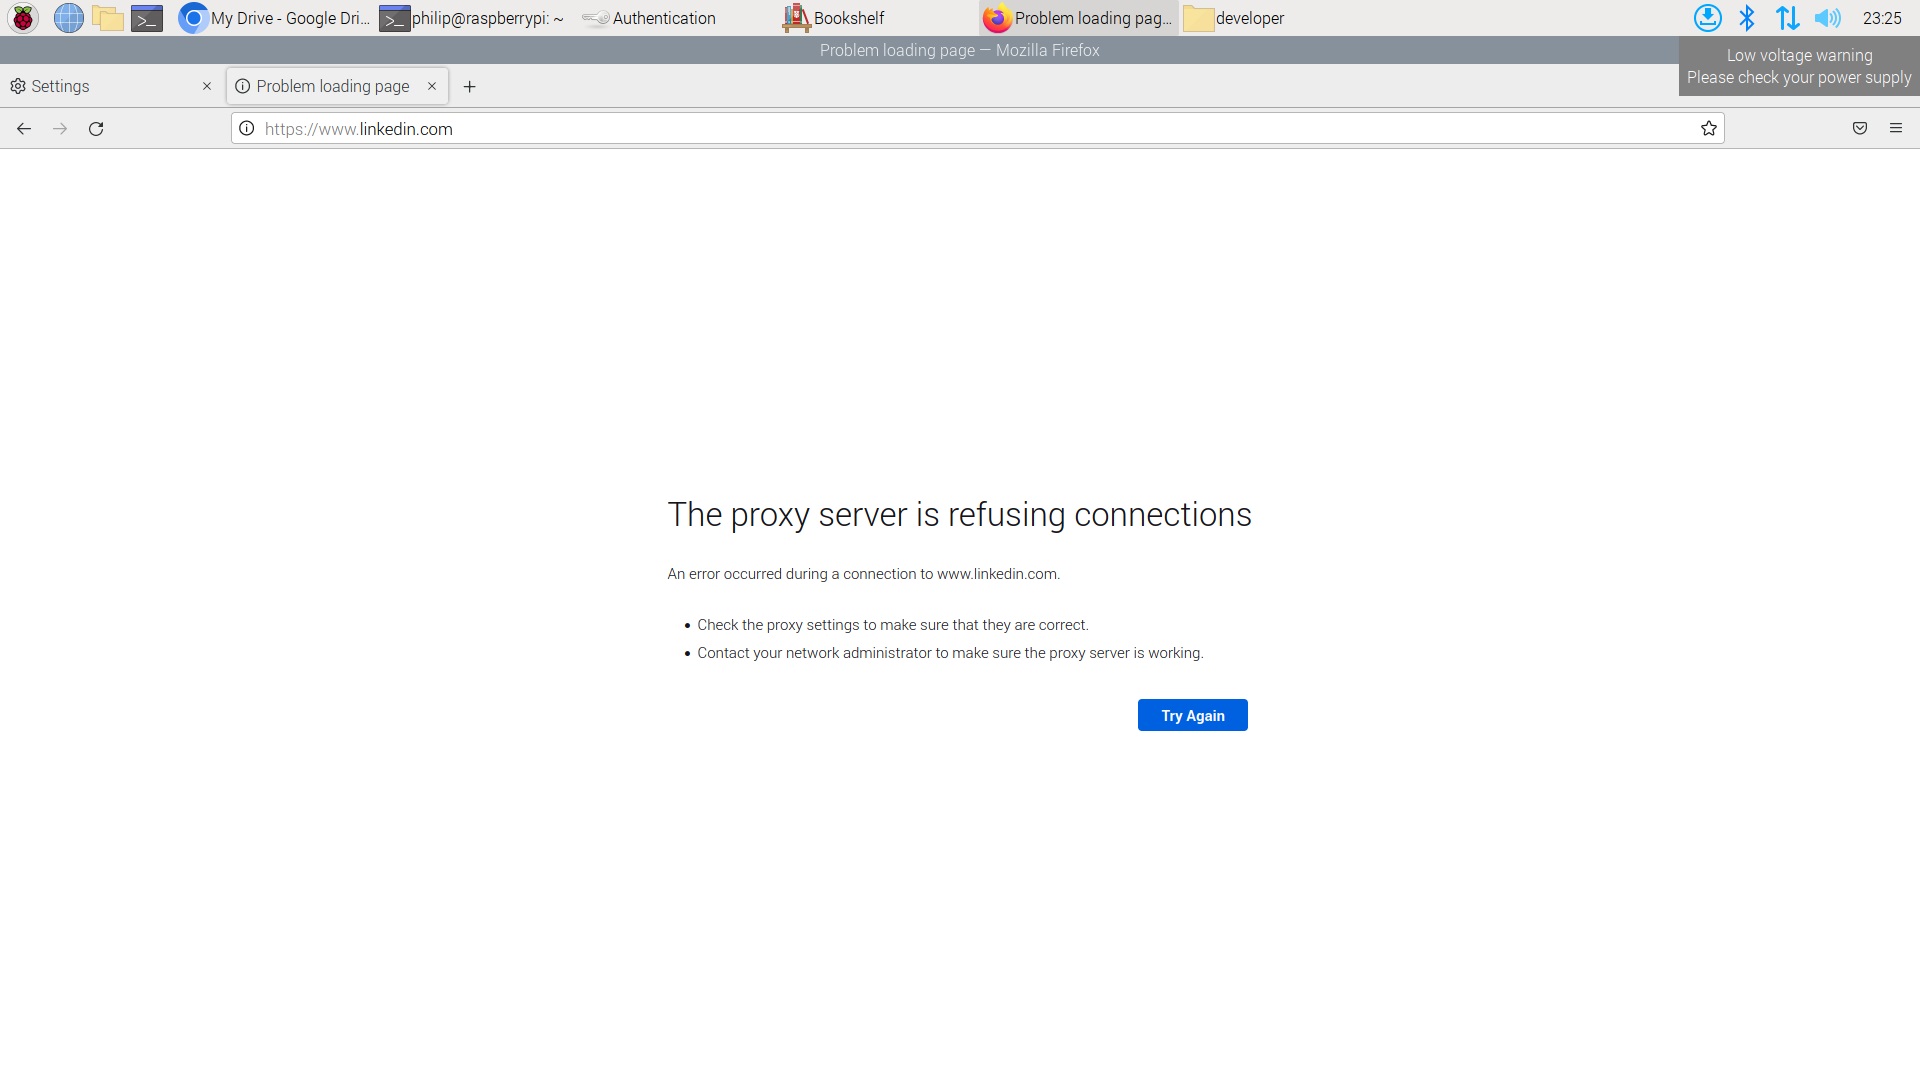1920x1080 pixels.
Task: Open the Firefox hamburger menu
Action: (x=1896, y=128)
